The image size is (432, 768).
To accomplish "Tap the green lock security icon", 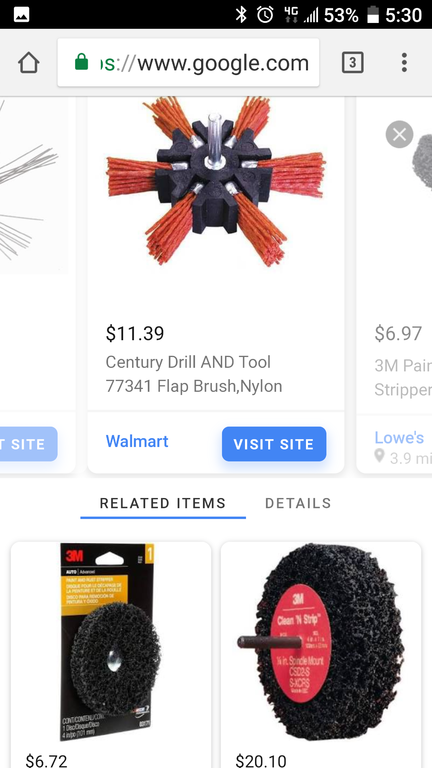I will click(81, 63).
